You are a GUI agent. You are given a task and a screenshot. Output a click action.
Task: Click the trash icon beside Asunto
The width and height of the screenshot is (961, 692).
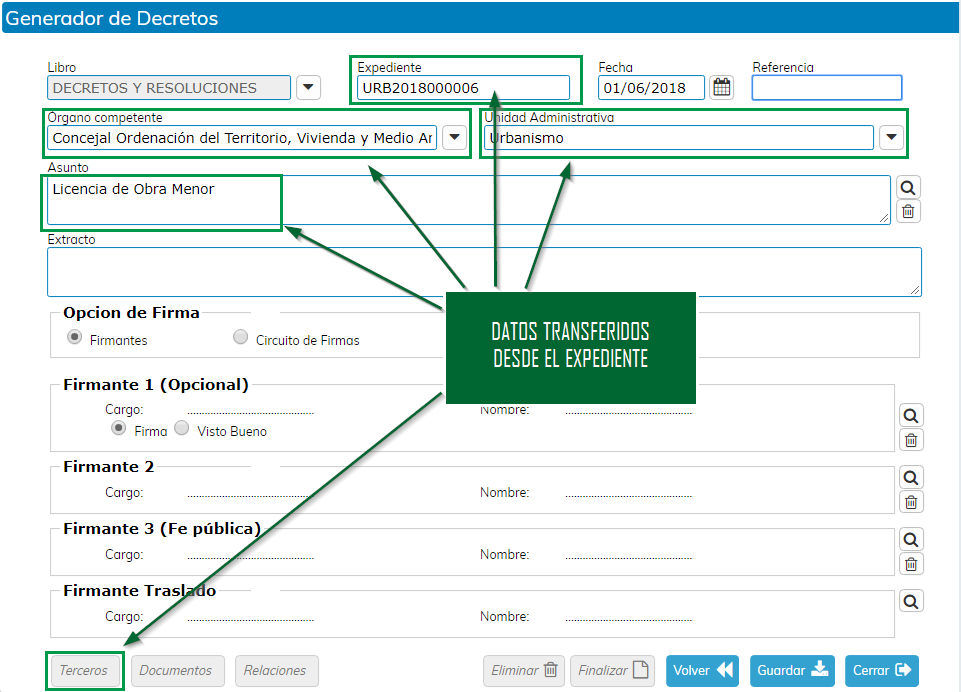908,211
